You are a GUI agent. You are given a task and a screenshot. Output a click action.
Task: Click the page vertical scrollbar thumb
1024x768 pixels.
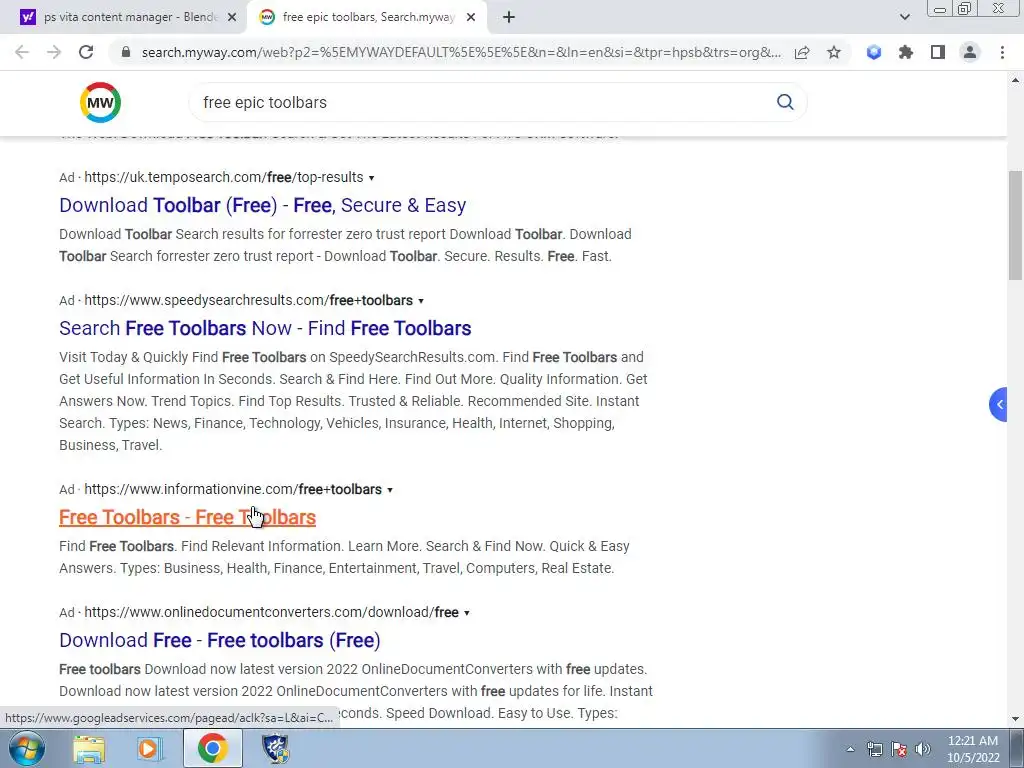(x=1015, y=225)
